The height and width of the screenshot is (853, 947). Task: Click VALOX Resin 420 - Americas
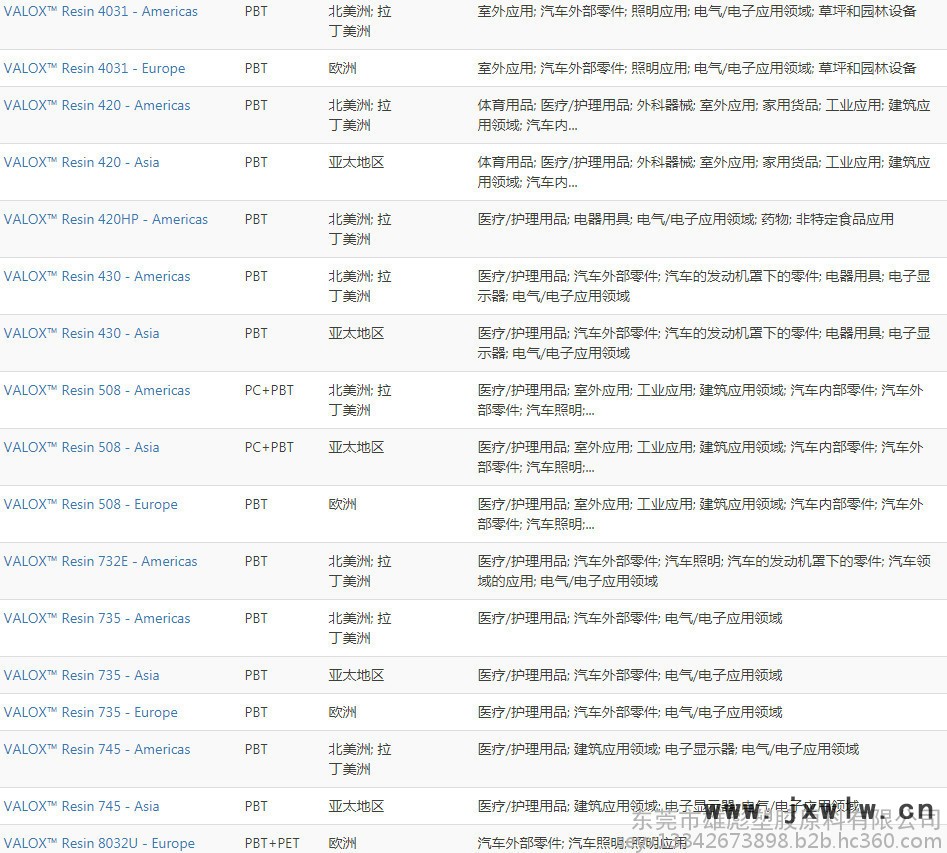(97, 106)
